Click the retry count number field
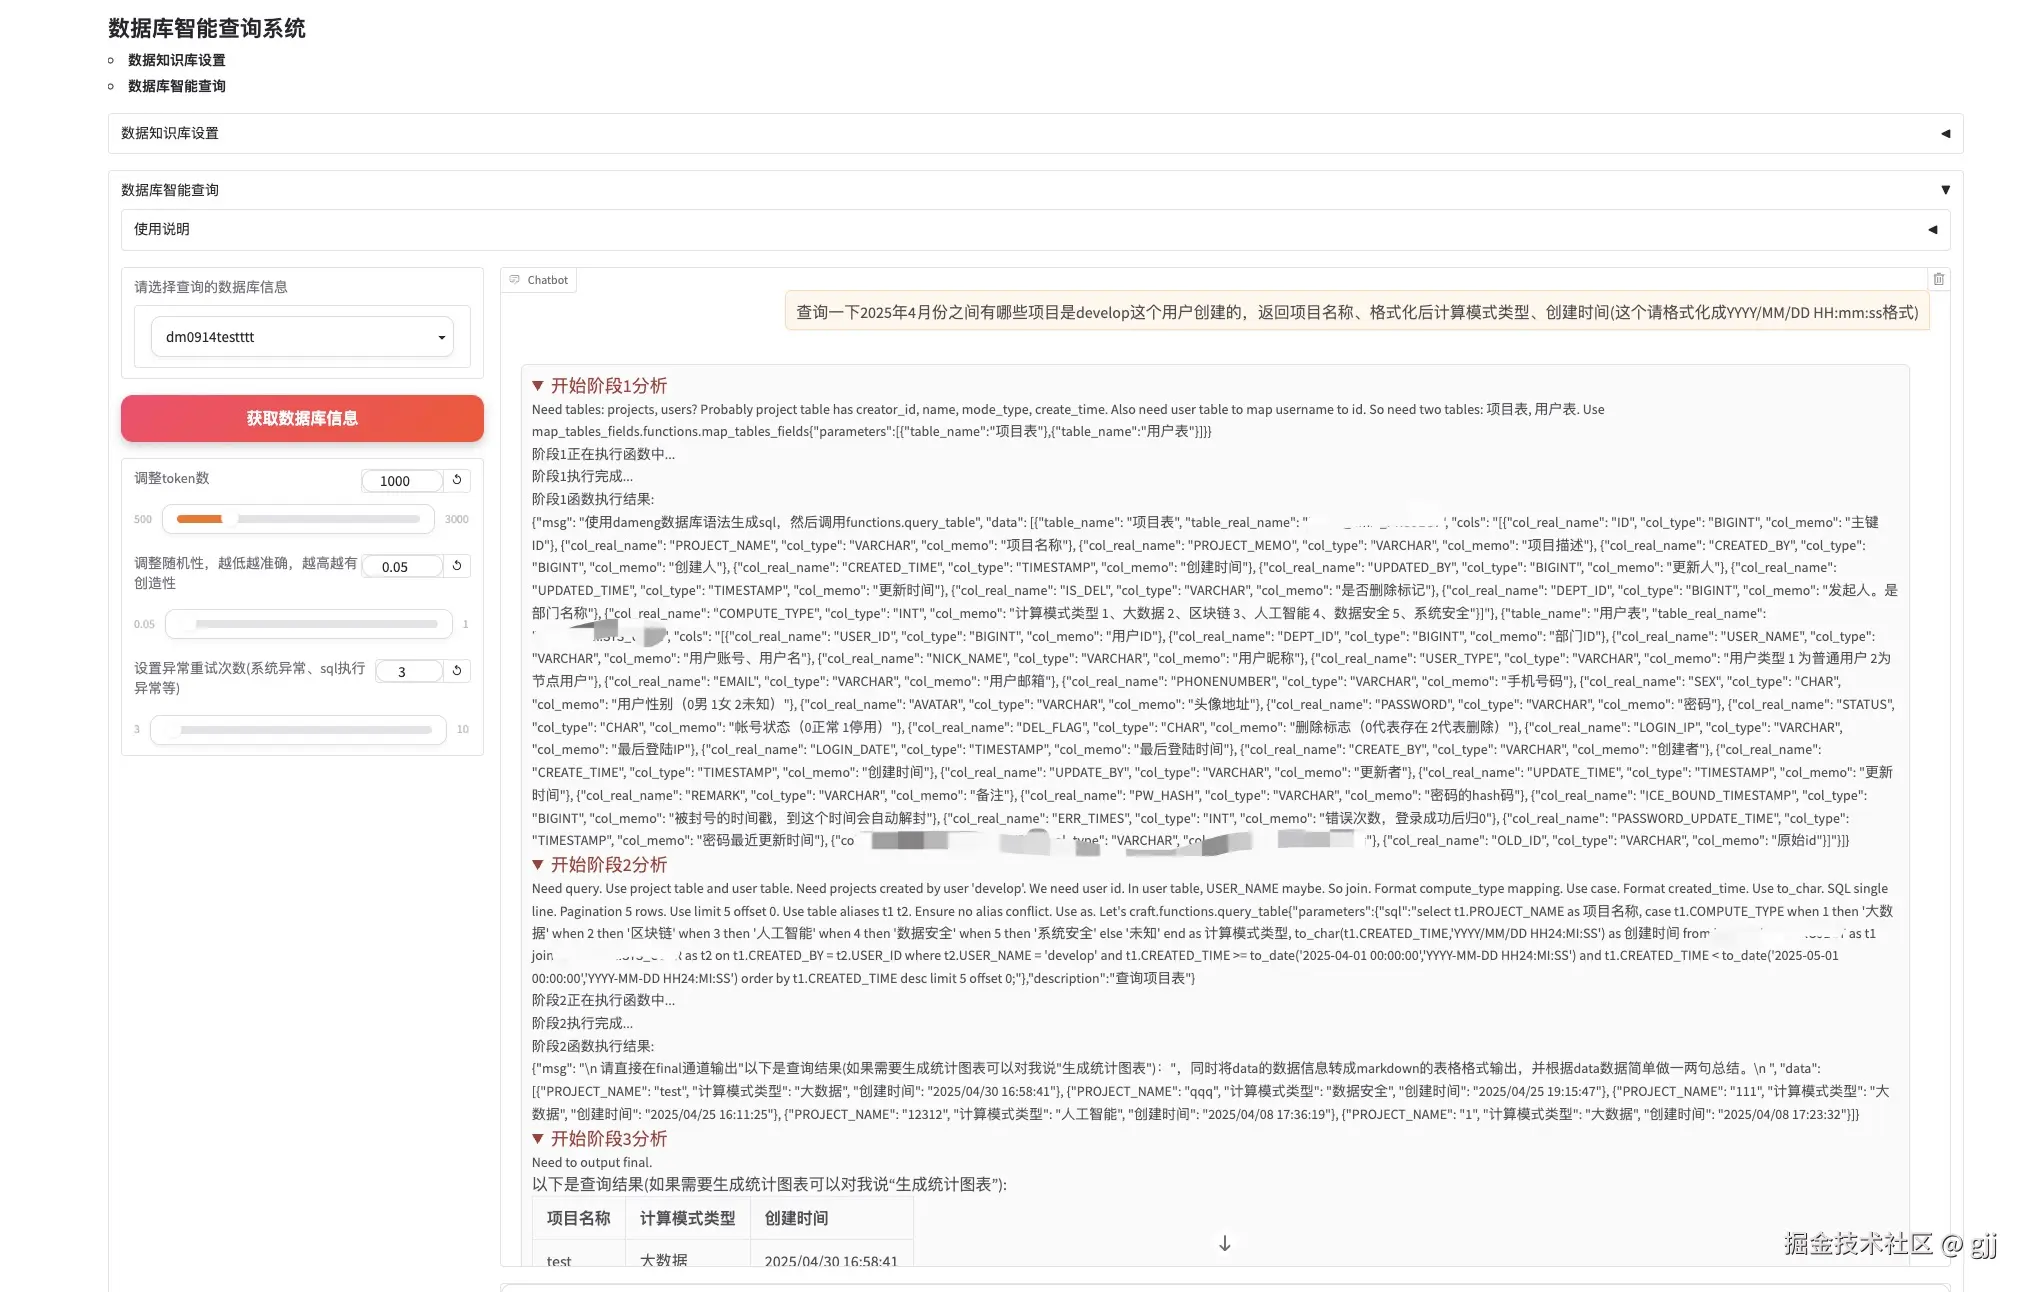Screen dimensions: 2030x1292 [x=407, y=672]
